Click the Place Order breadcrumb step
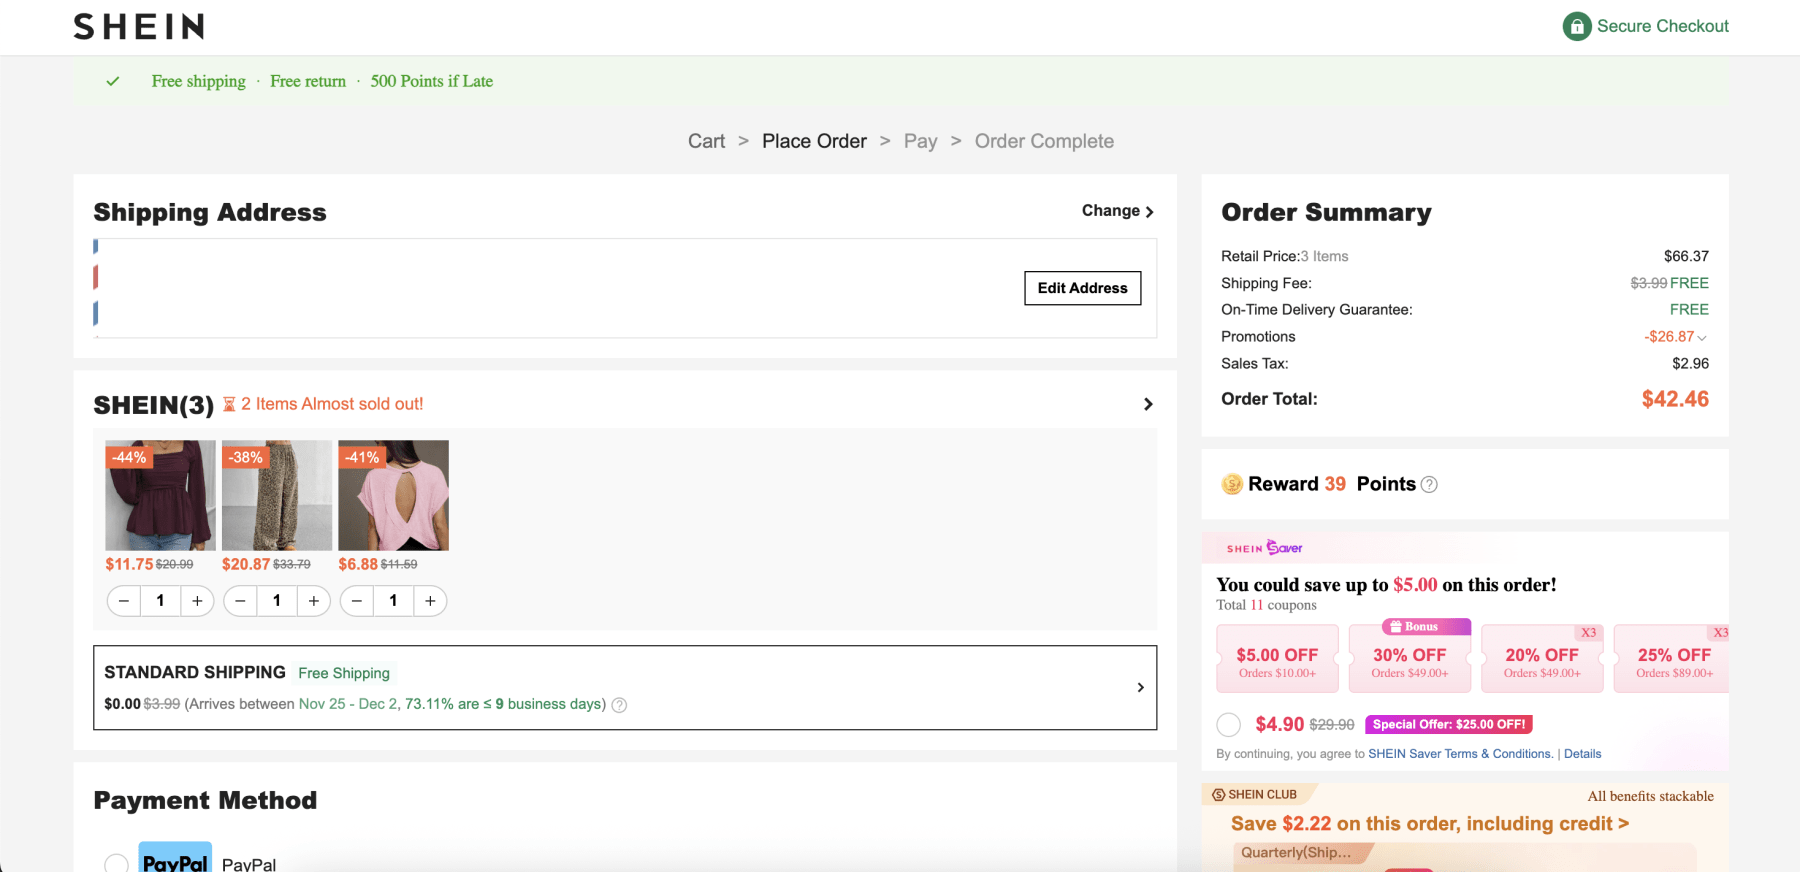Image resolution: width=1800 pixels, height=872 pixels. click(814, 141)
